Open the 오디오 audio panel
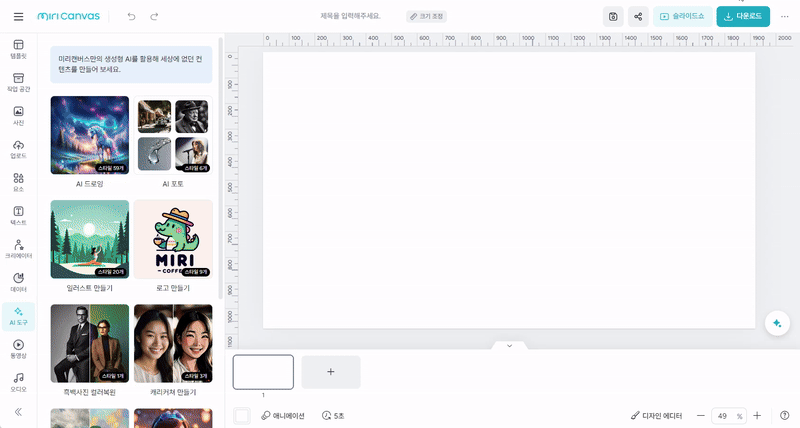 18,383
